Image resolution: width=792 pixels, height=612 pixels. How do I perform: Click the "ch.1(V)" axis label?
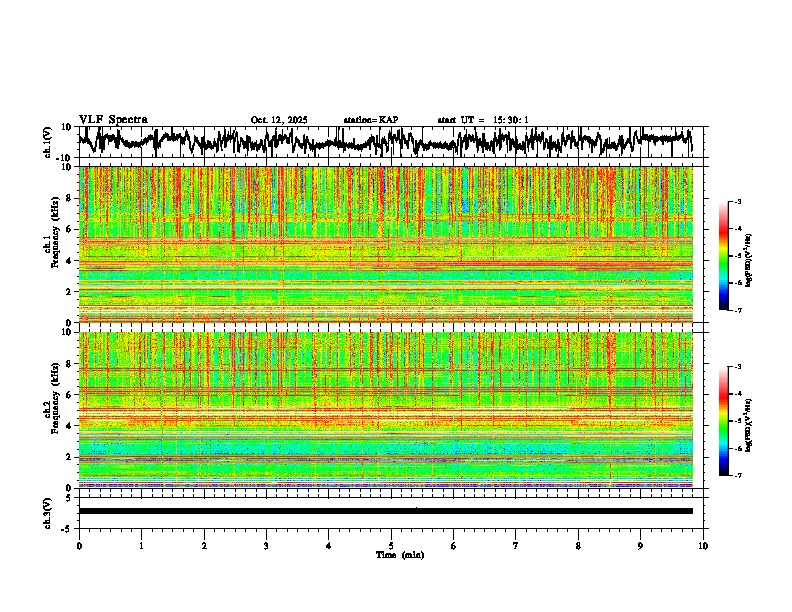tap(48, 142)
